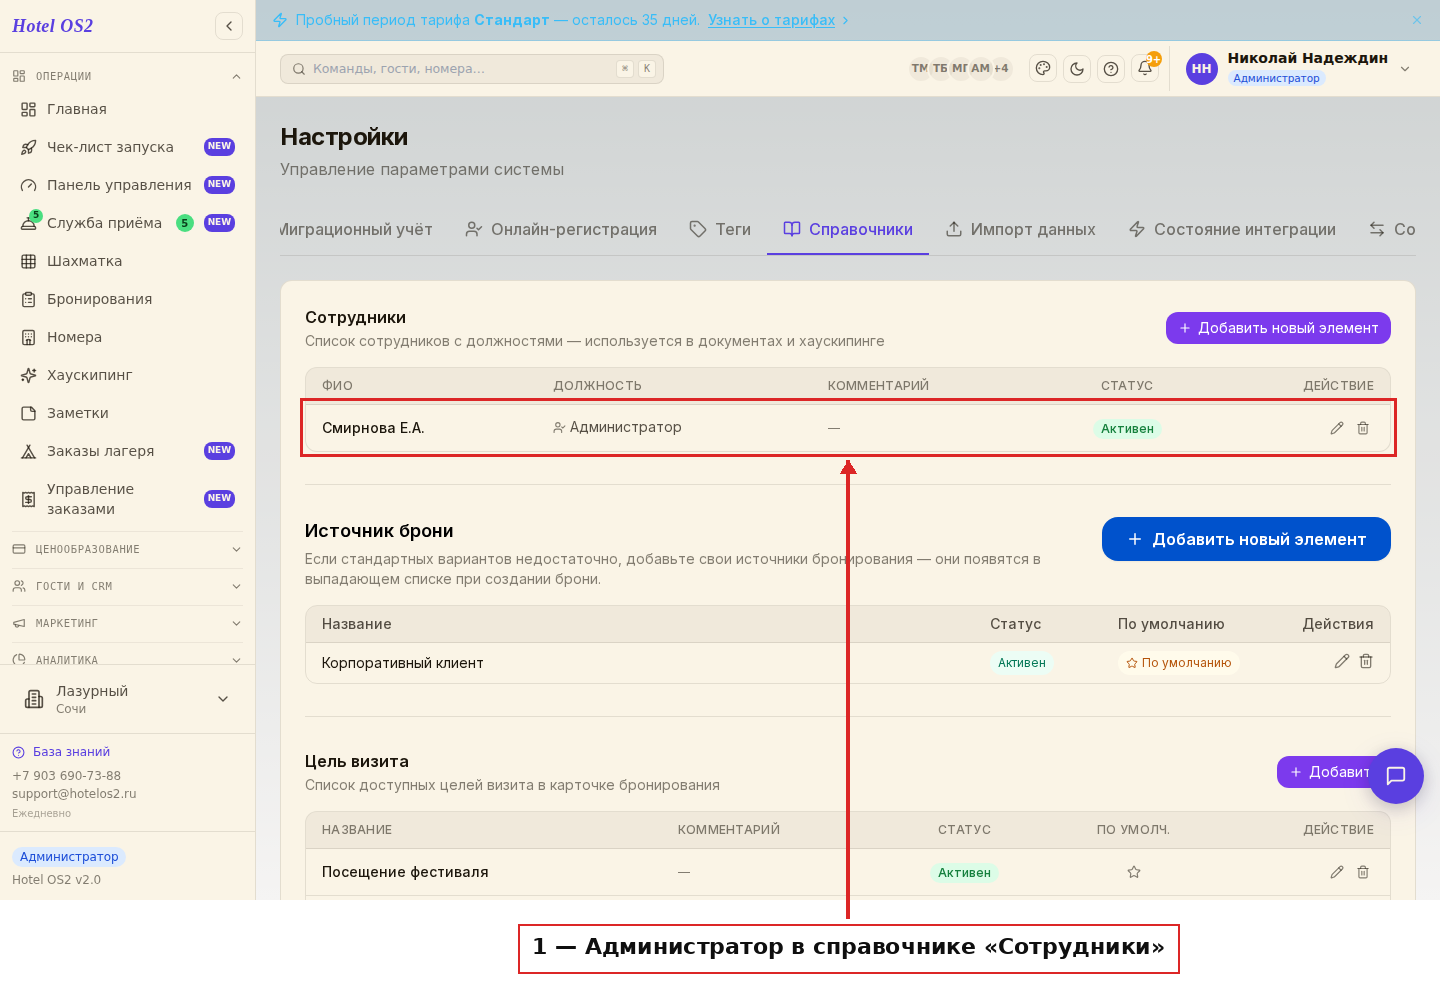This screenshot has height=997, width=1440.
Task: Click support@hotelos2.ru email
Action: (x=74, y=794)
